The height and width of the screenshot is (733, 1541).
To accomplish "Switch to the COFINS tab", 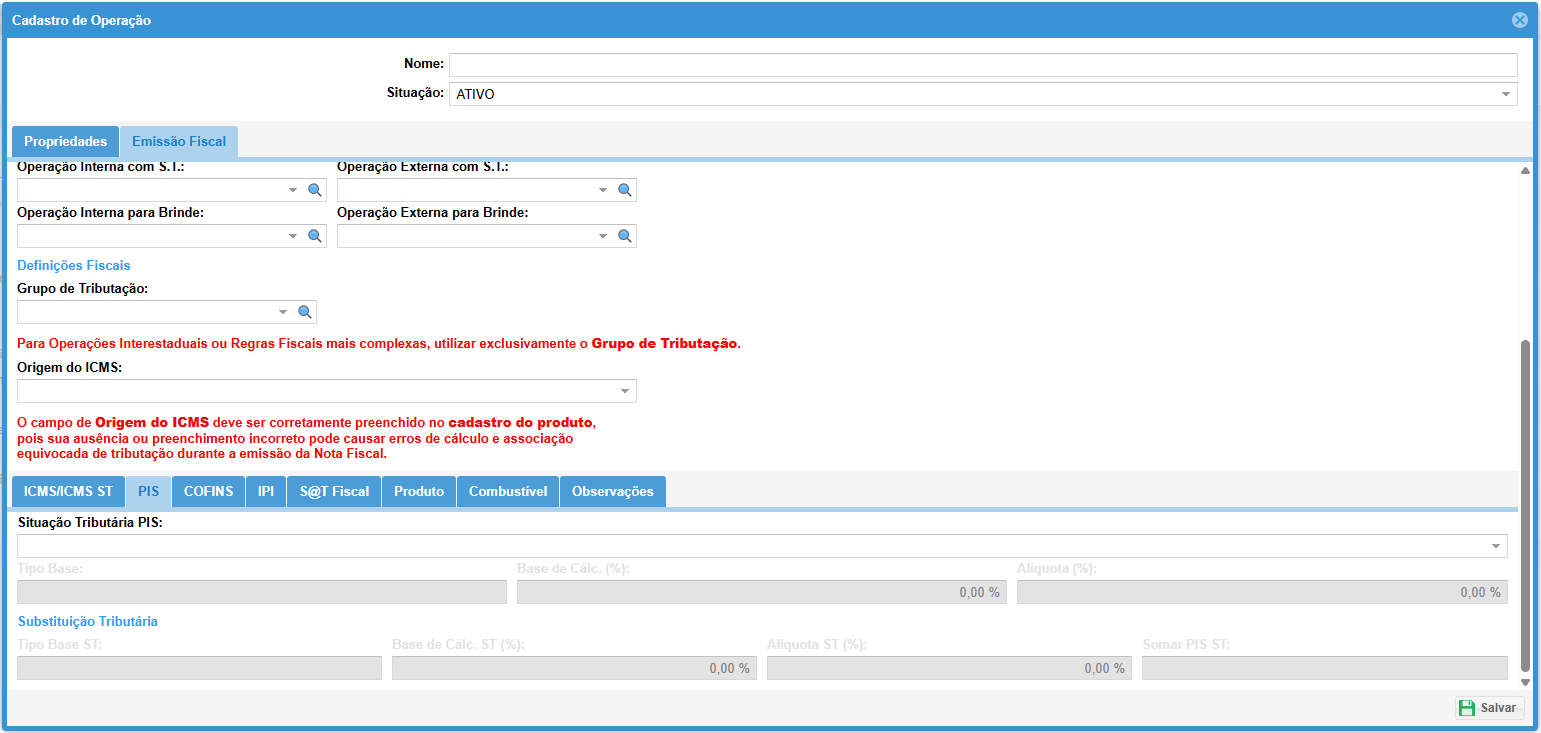I will point(208,492).
